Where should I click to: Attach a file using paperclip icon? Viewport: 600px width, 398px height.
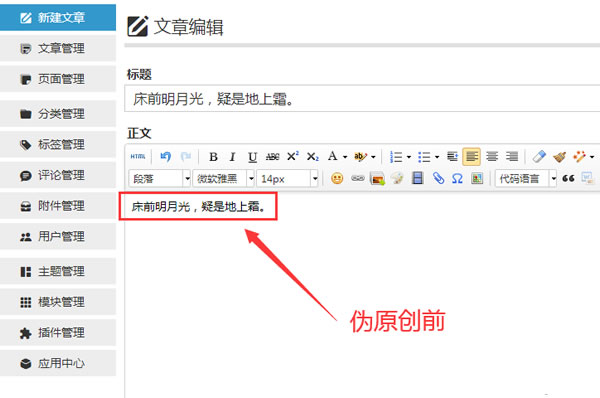click(438, 178)
